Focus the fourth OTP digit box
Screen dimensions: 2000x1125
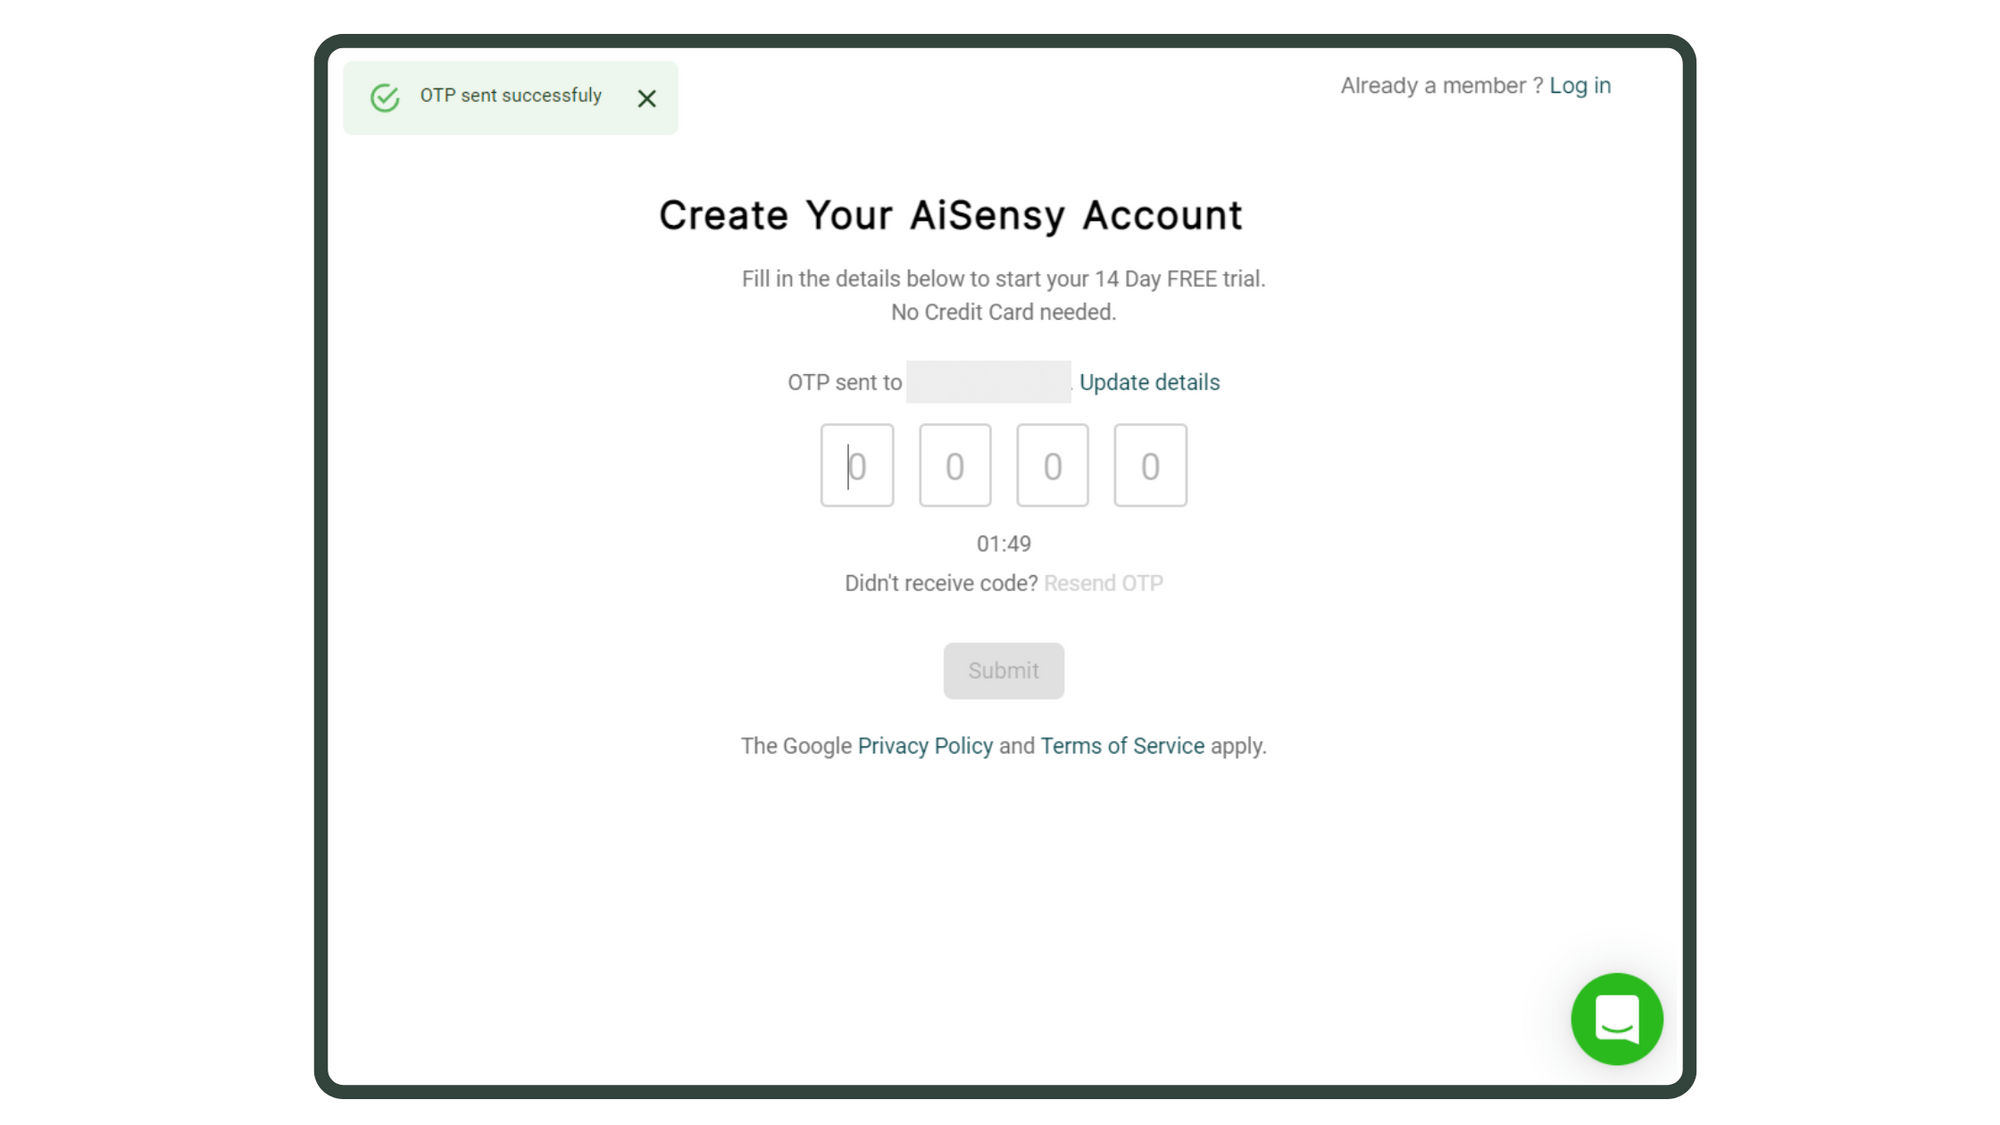[x=1150, y=465]
